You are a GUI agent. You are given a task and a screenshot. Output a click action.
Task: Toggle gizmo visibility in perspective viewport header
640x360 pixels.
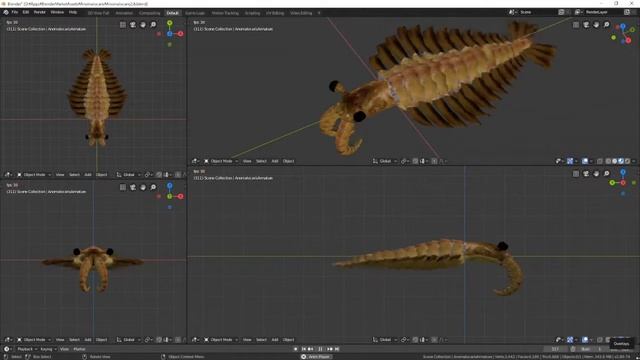(570, 161)
